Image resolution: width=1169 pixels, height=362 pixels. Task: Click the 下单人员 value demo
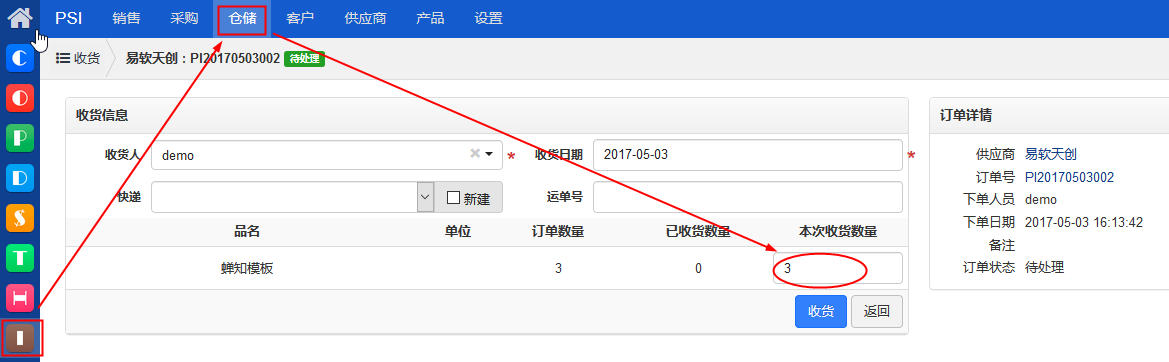1041,200
